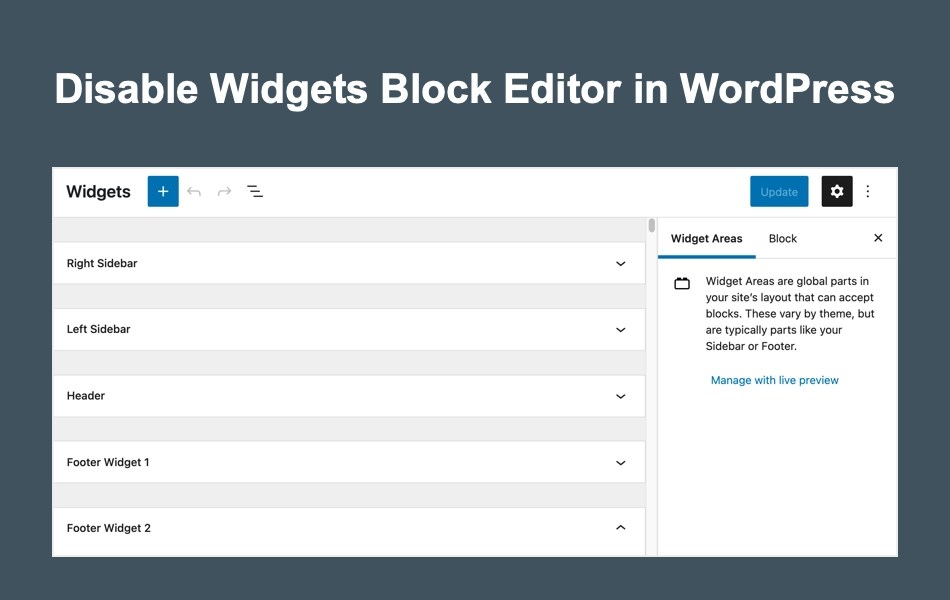
Task: Switch to the Widget Areas tab
Action: (706, 238)
